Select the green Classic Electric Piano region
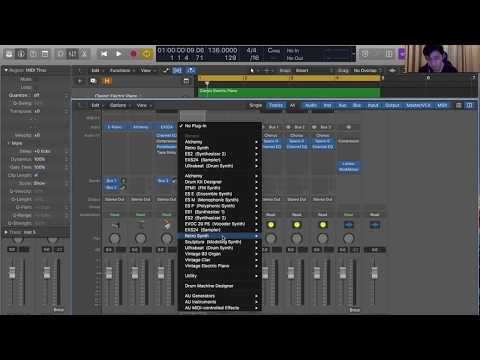Image resolution: width=480 pixels, height=360 pixels. point(289,92)
